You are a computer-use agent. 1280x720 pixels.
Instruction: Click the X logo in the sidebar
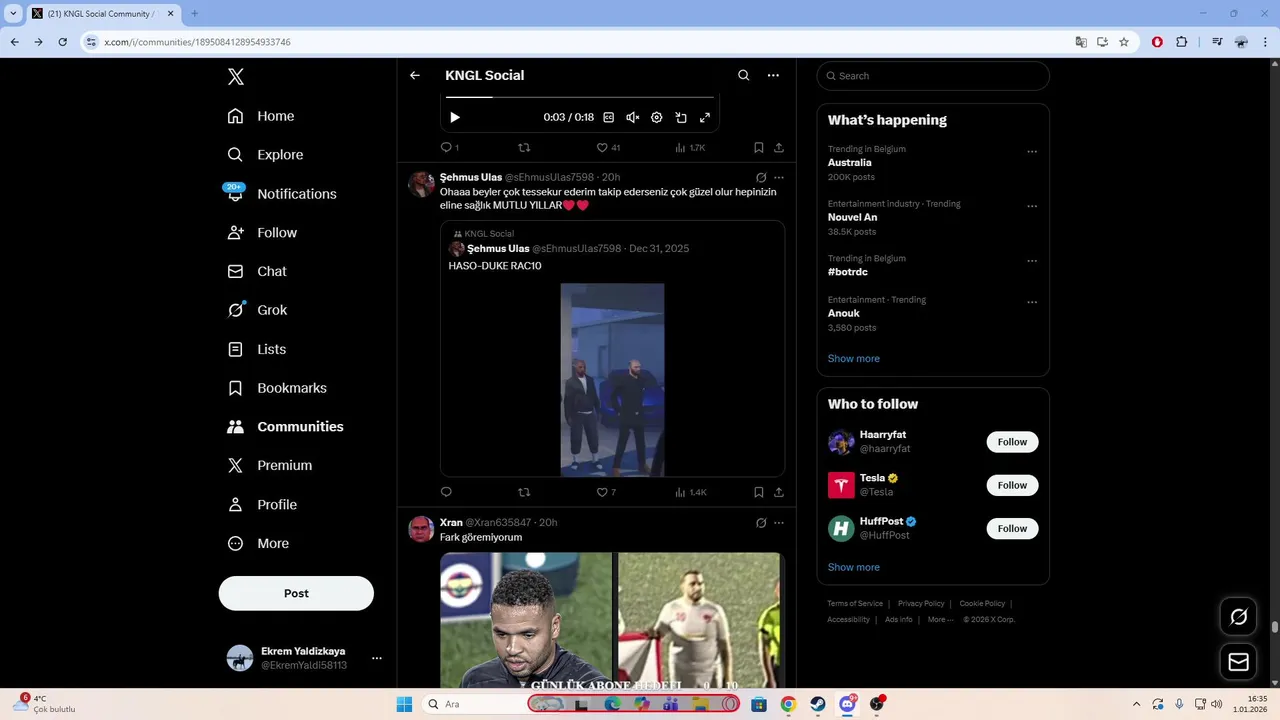click(x=236, y=77)
